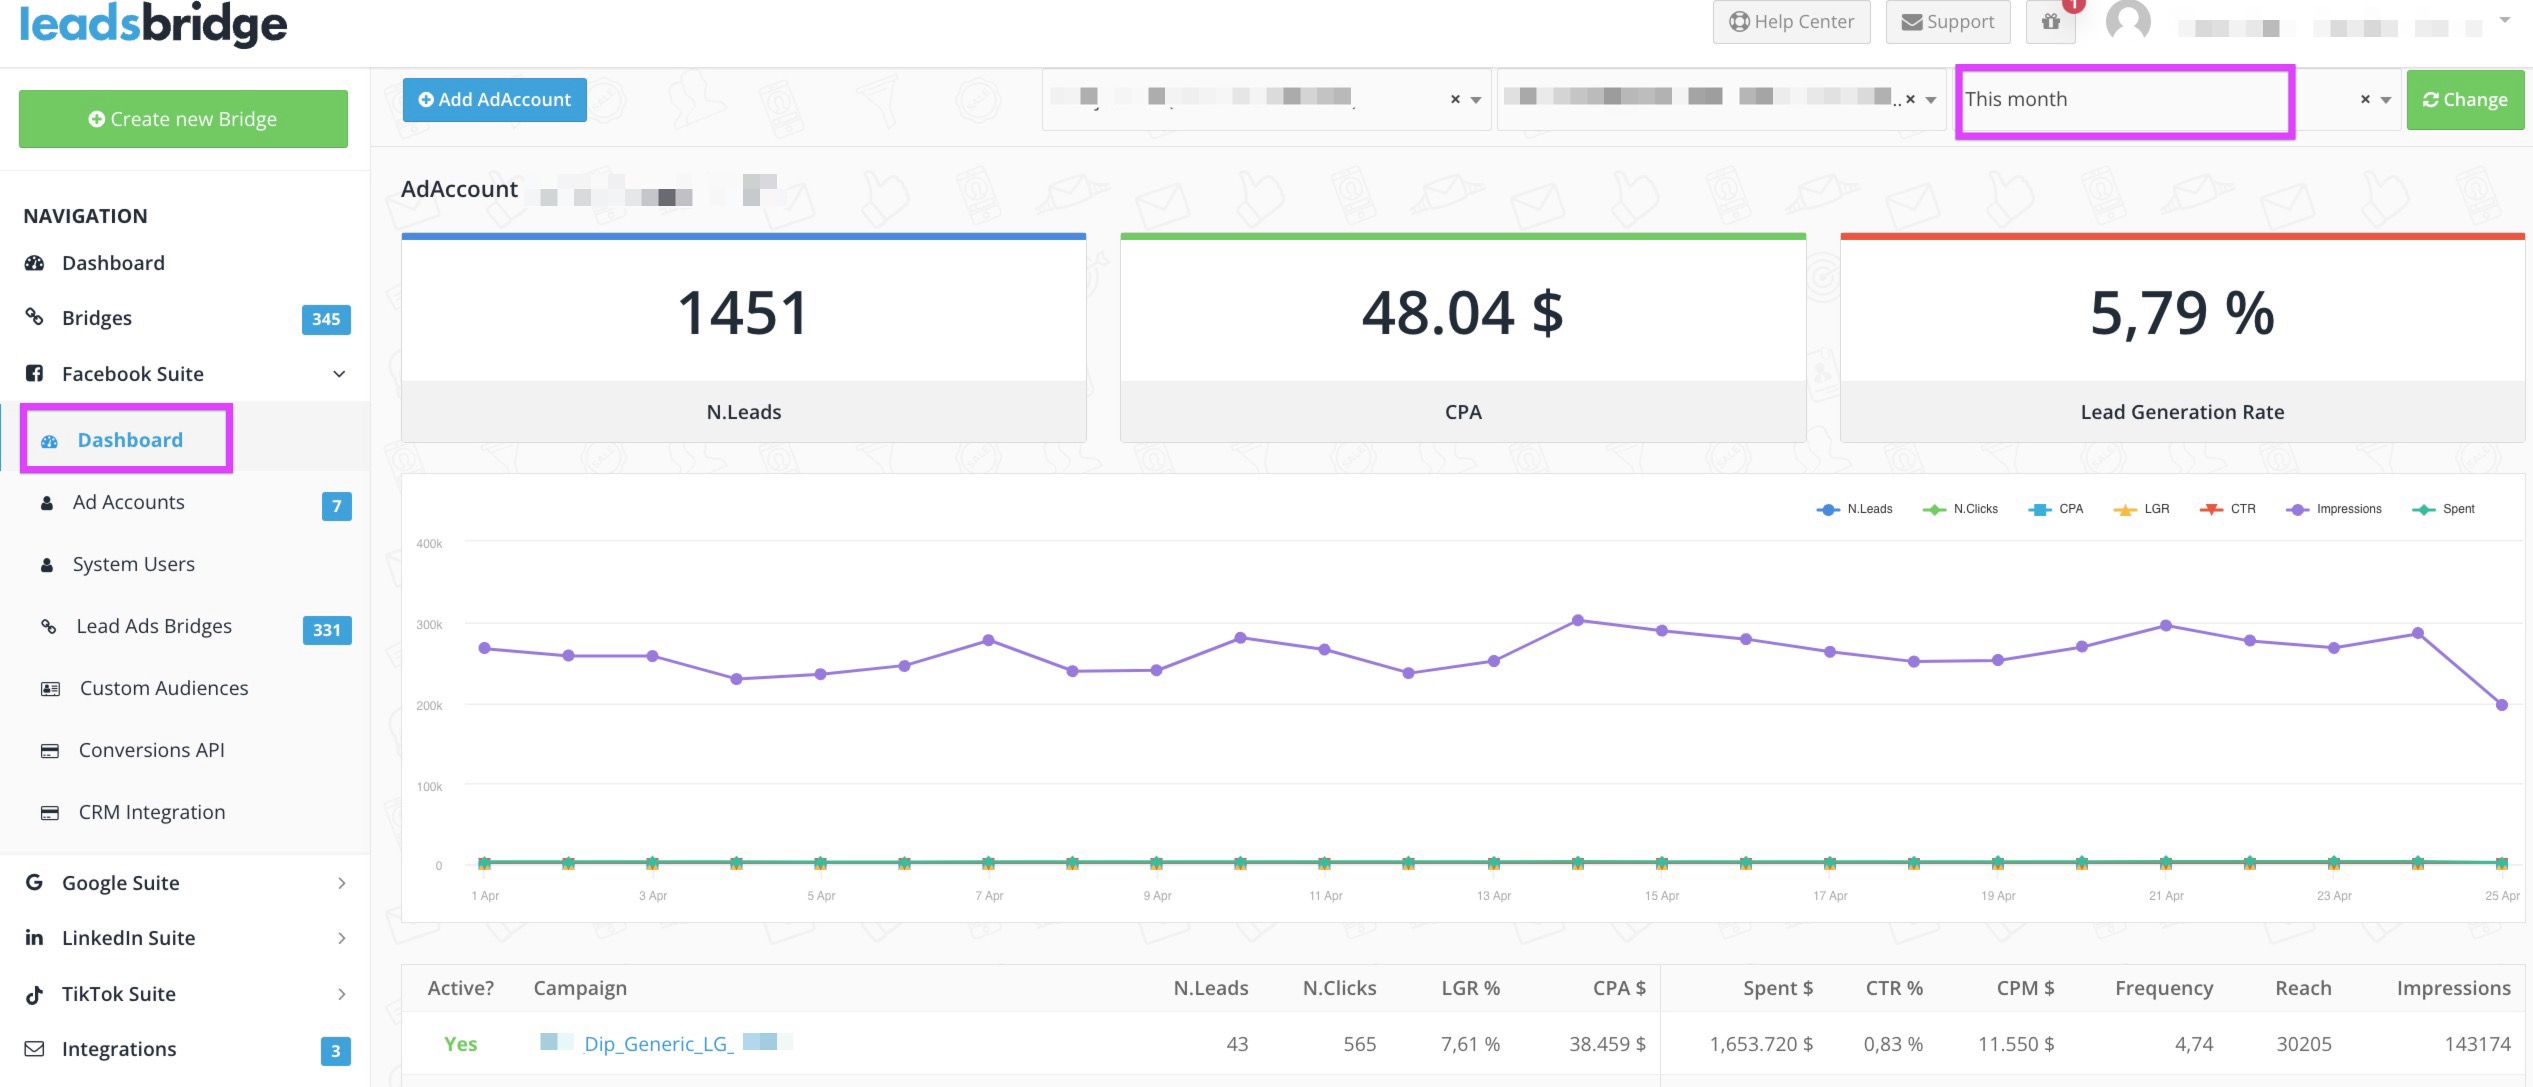
Task: Open the gift notifications icon
Action: pos(2050,21)
